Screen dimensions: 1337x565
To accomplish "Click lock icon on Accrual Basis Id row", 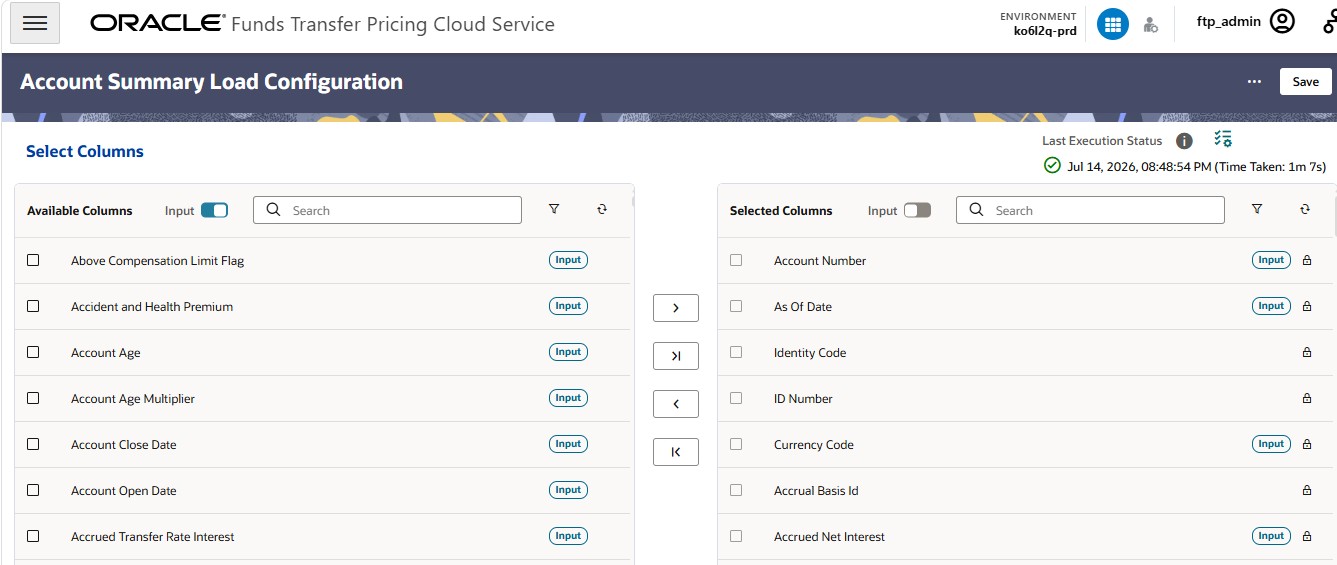I will [1306, 490].
